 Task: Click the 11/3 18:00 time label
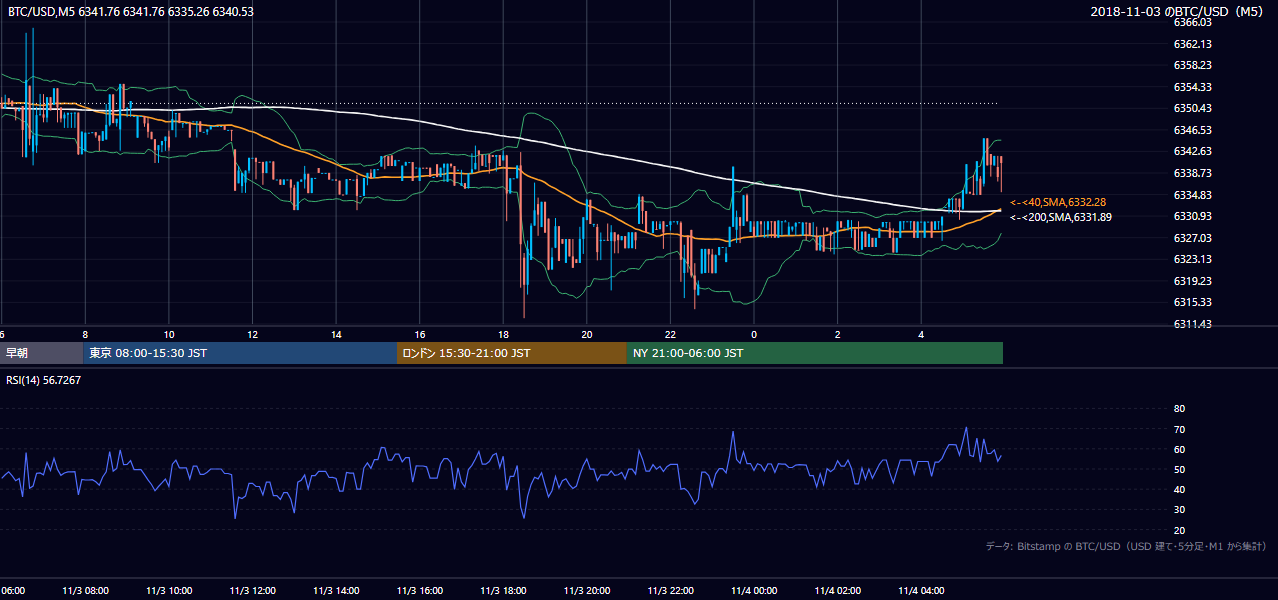[x=503, y=591]
